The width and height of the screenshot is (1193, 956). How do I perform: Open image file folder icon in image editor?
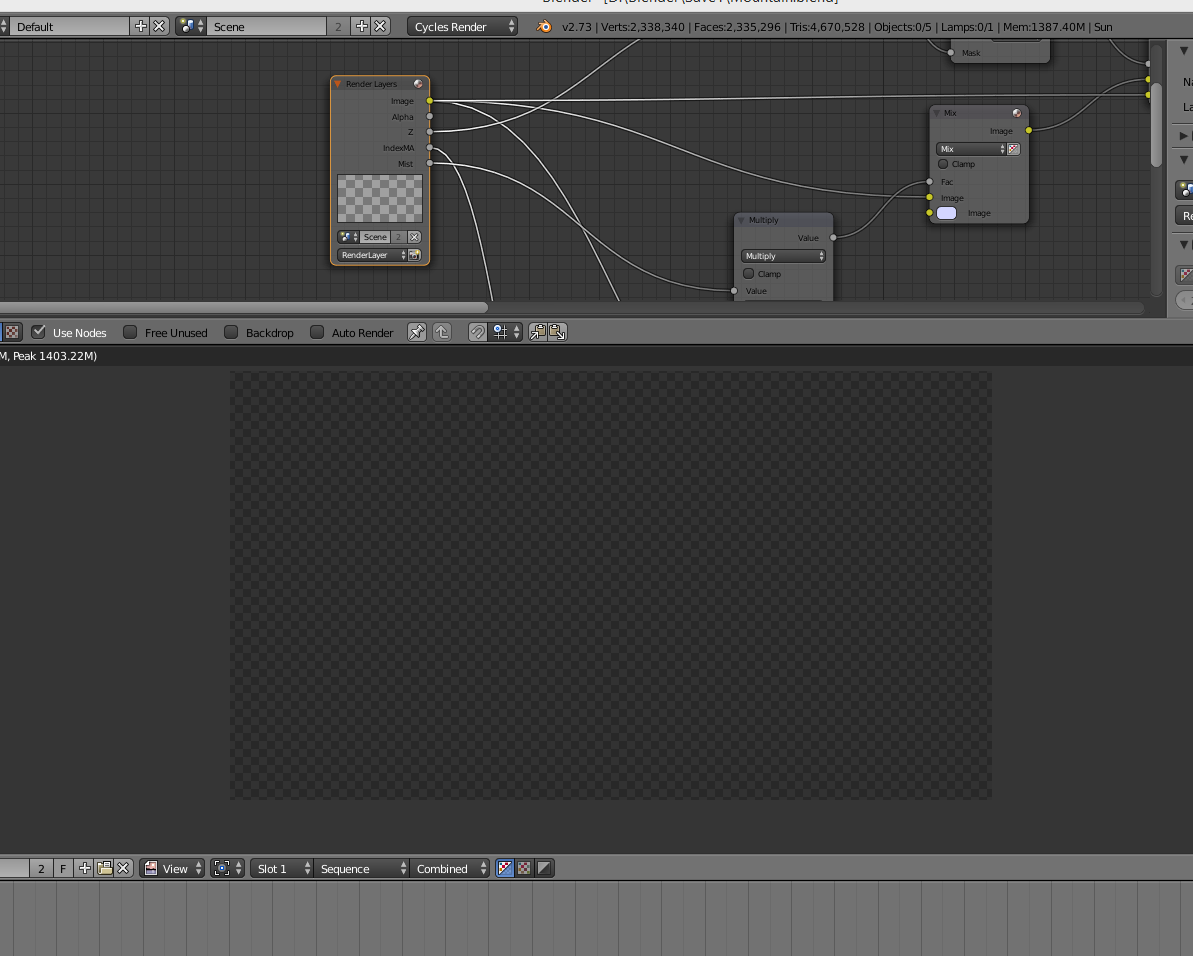pos(104,869)
